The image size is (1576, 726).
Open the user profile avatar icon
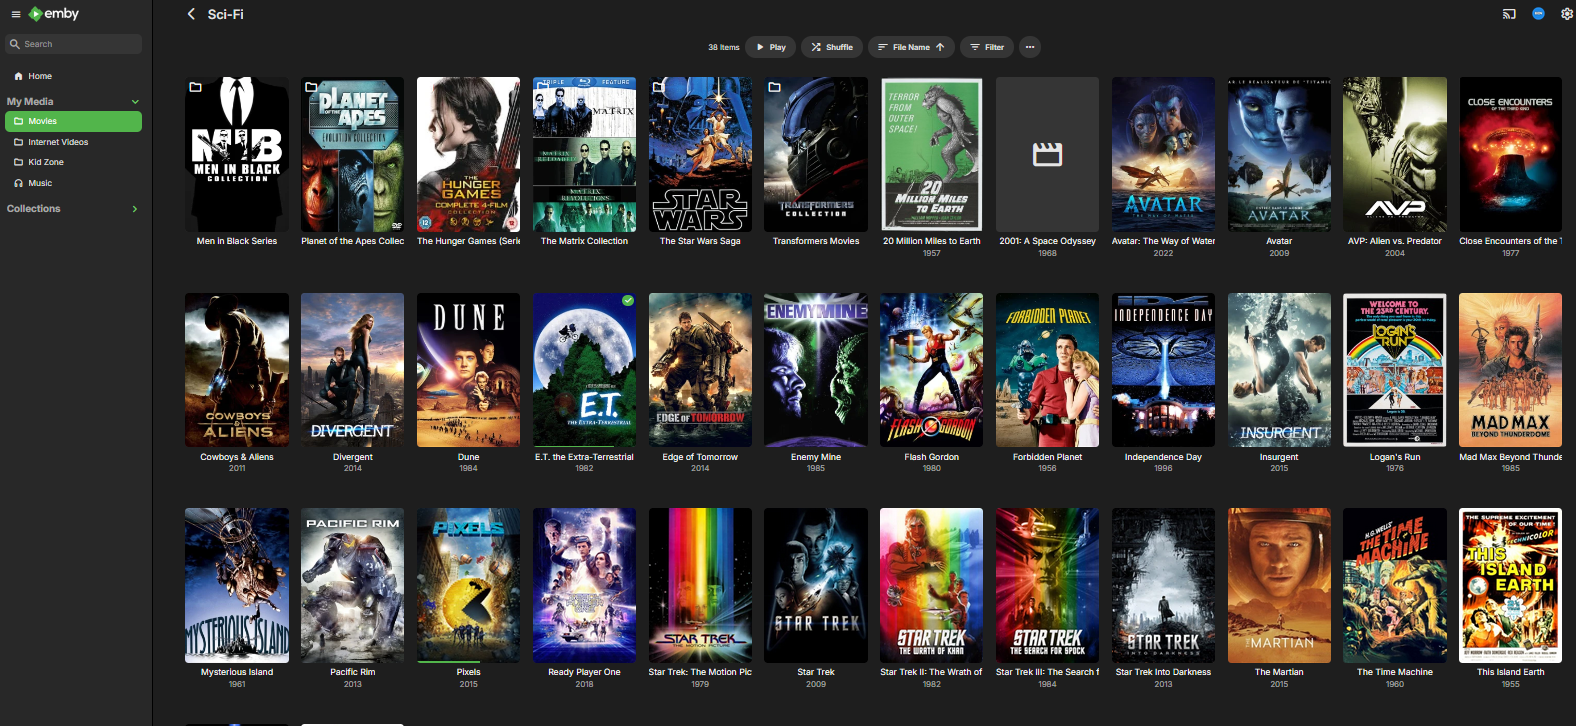[1538, 14]
